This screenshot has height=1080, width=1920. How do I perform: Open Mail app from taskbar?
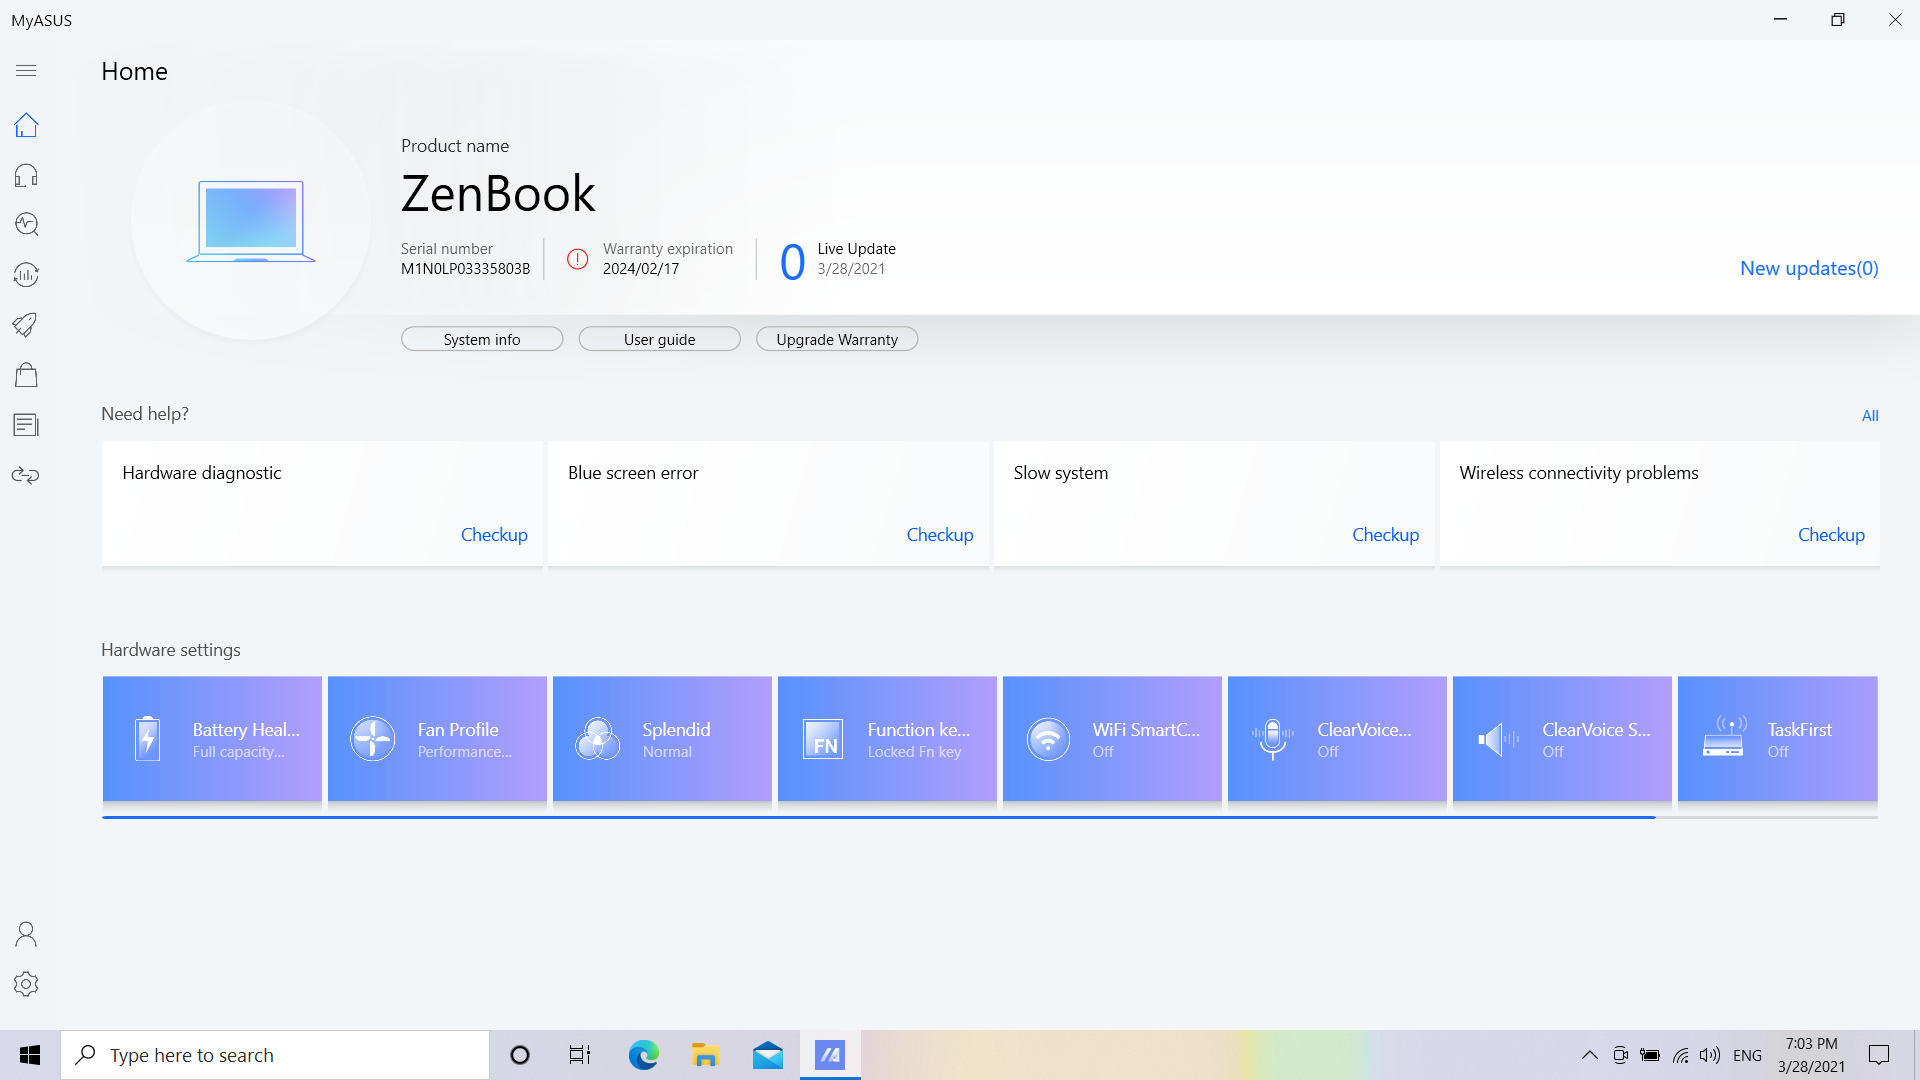768,1055
